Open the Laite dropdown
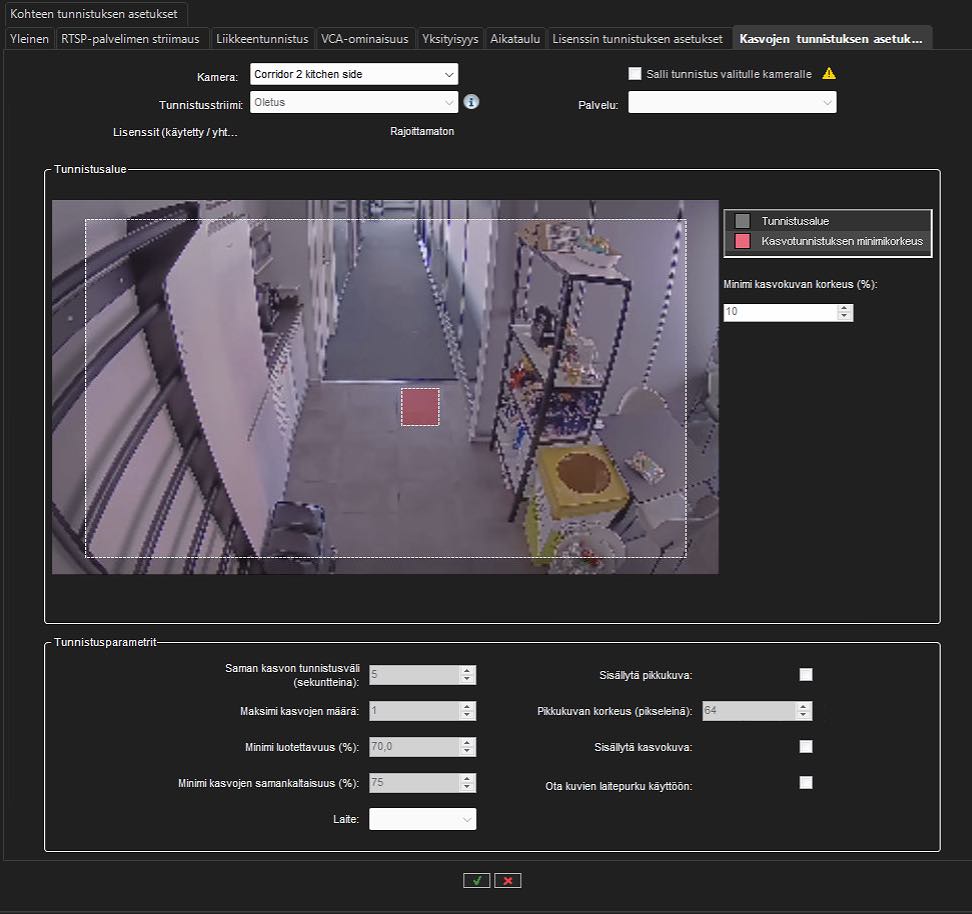 point(422,819)
